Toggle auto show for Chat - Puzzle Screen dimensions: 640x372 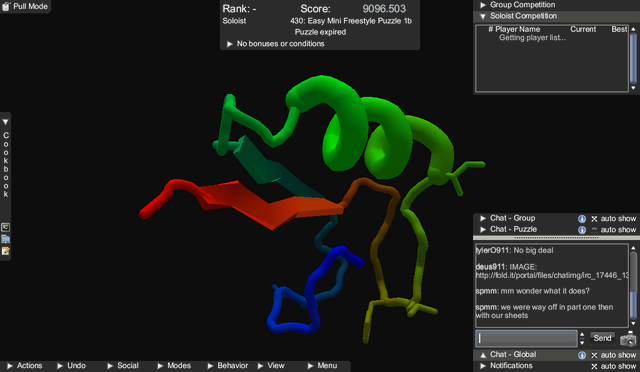pyautogui.click(x=594, y=230)
